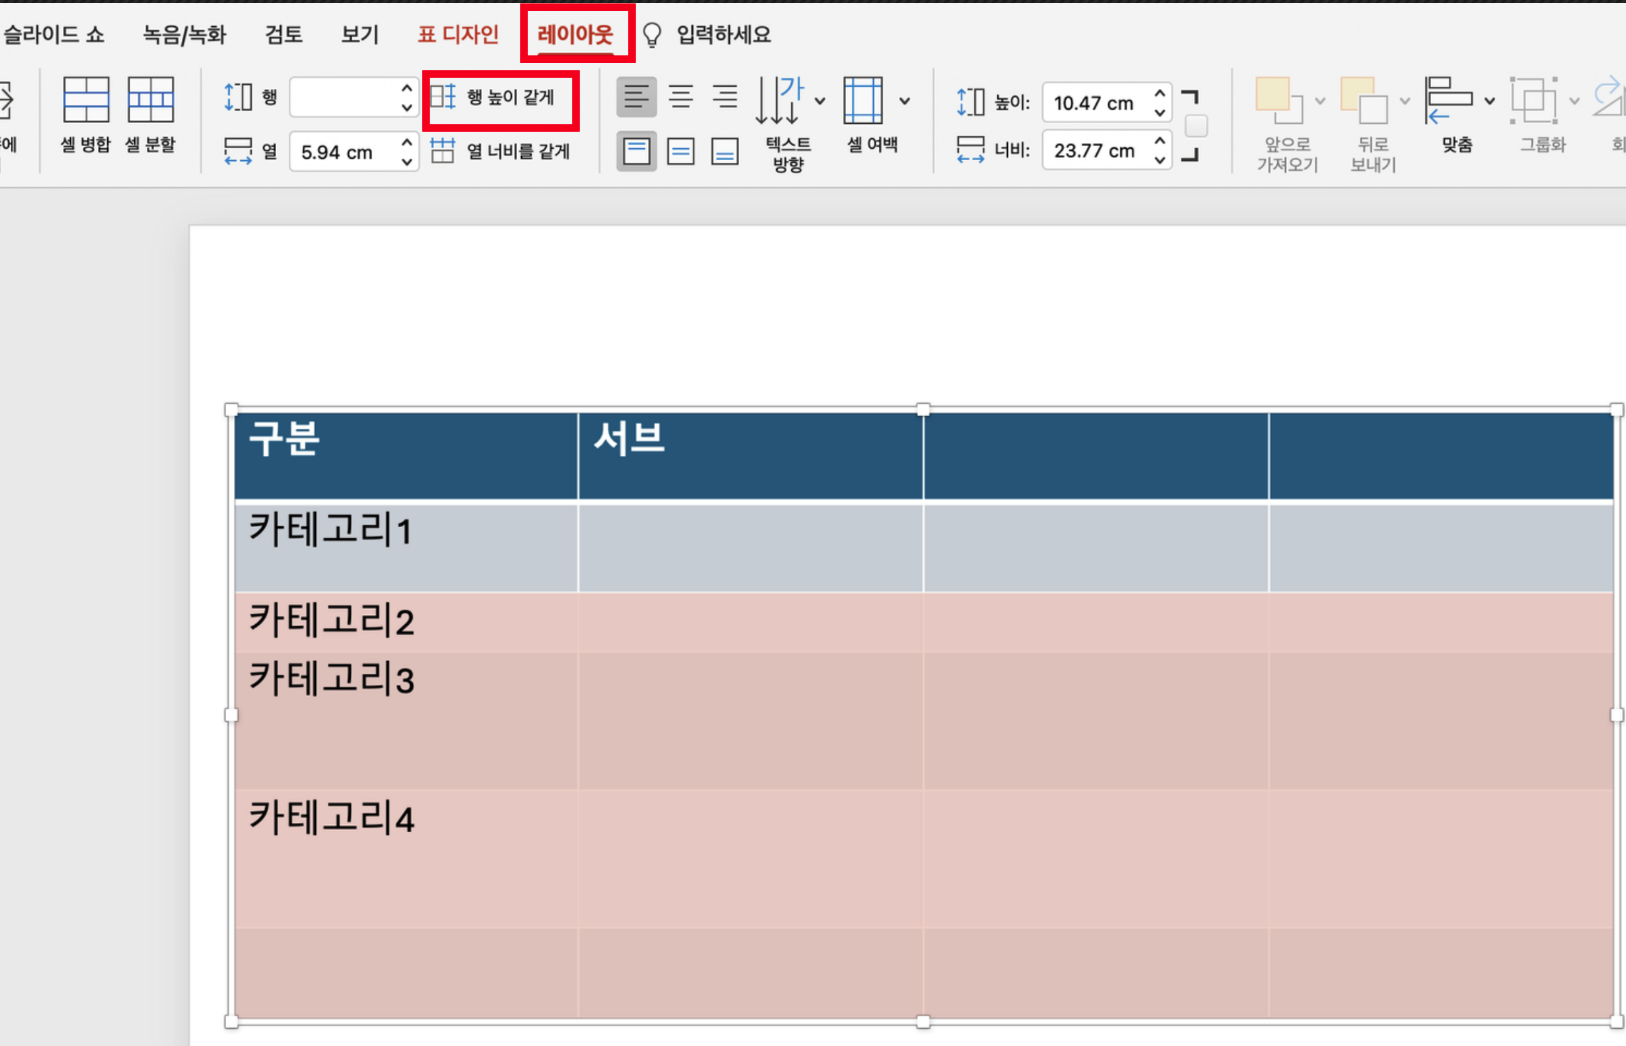Increase column width 5.94 cm stepper up
Image resolution: width=1626 pixels, height=1046 pixels.
pyautogui.click(x=407, y=143)
